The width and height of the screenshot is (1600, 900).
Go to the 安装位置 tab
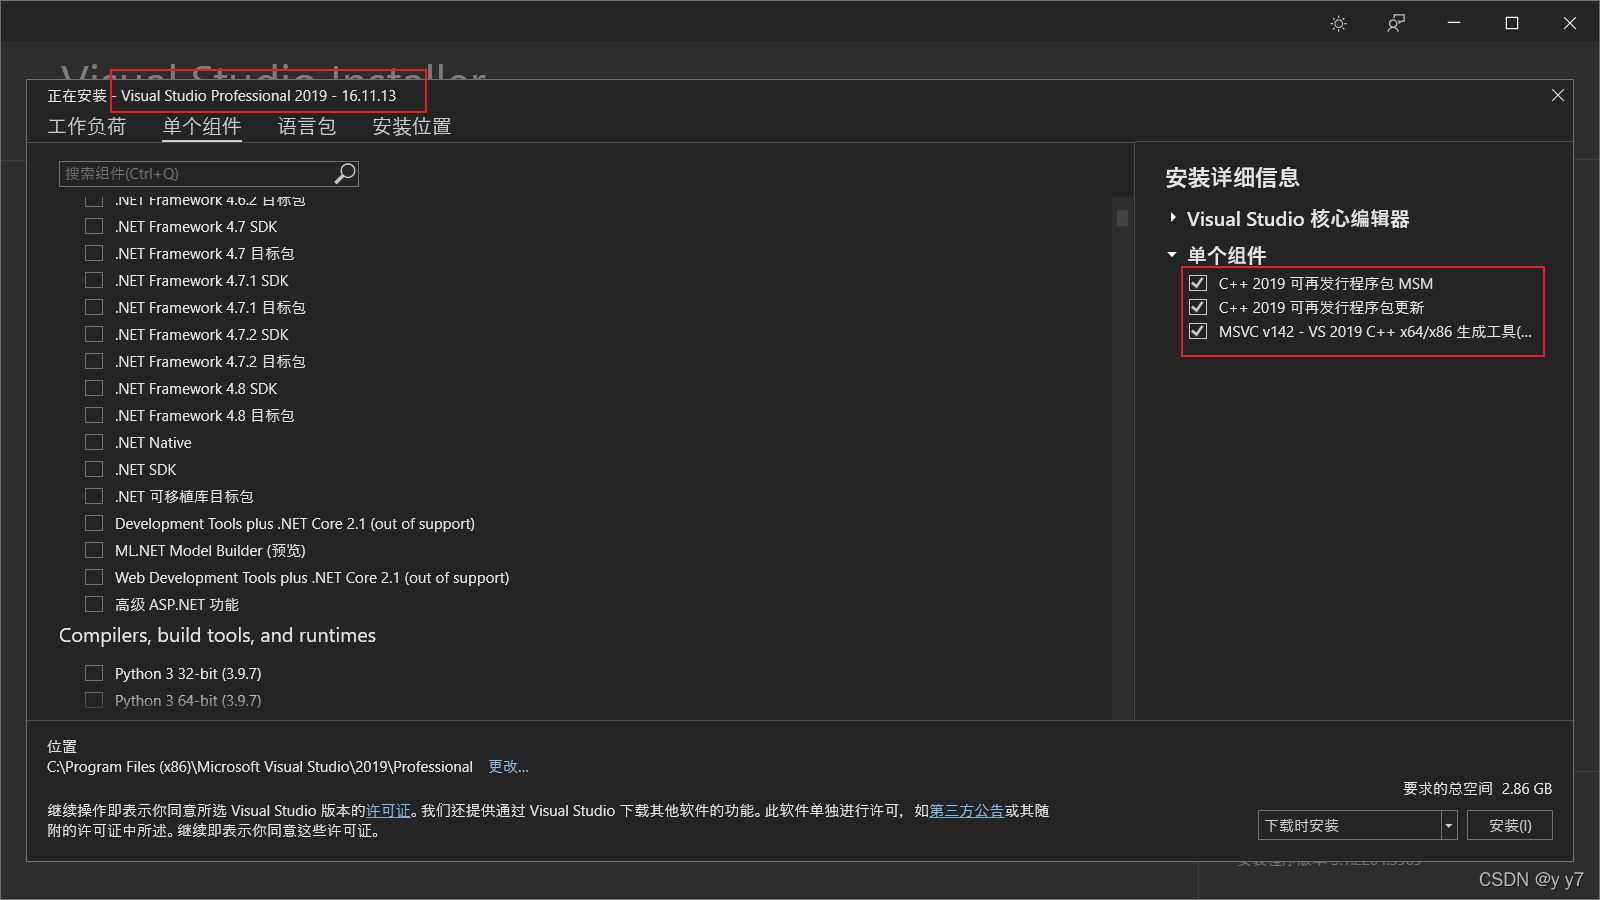[410, 127]
